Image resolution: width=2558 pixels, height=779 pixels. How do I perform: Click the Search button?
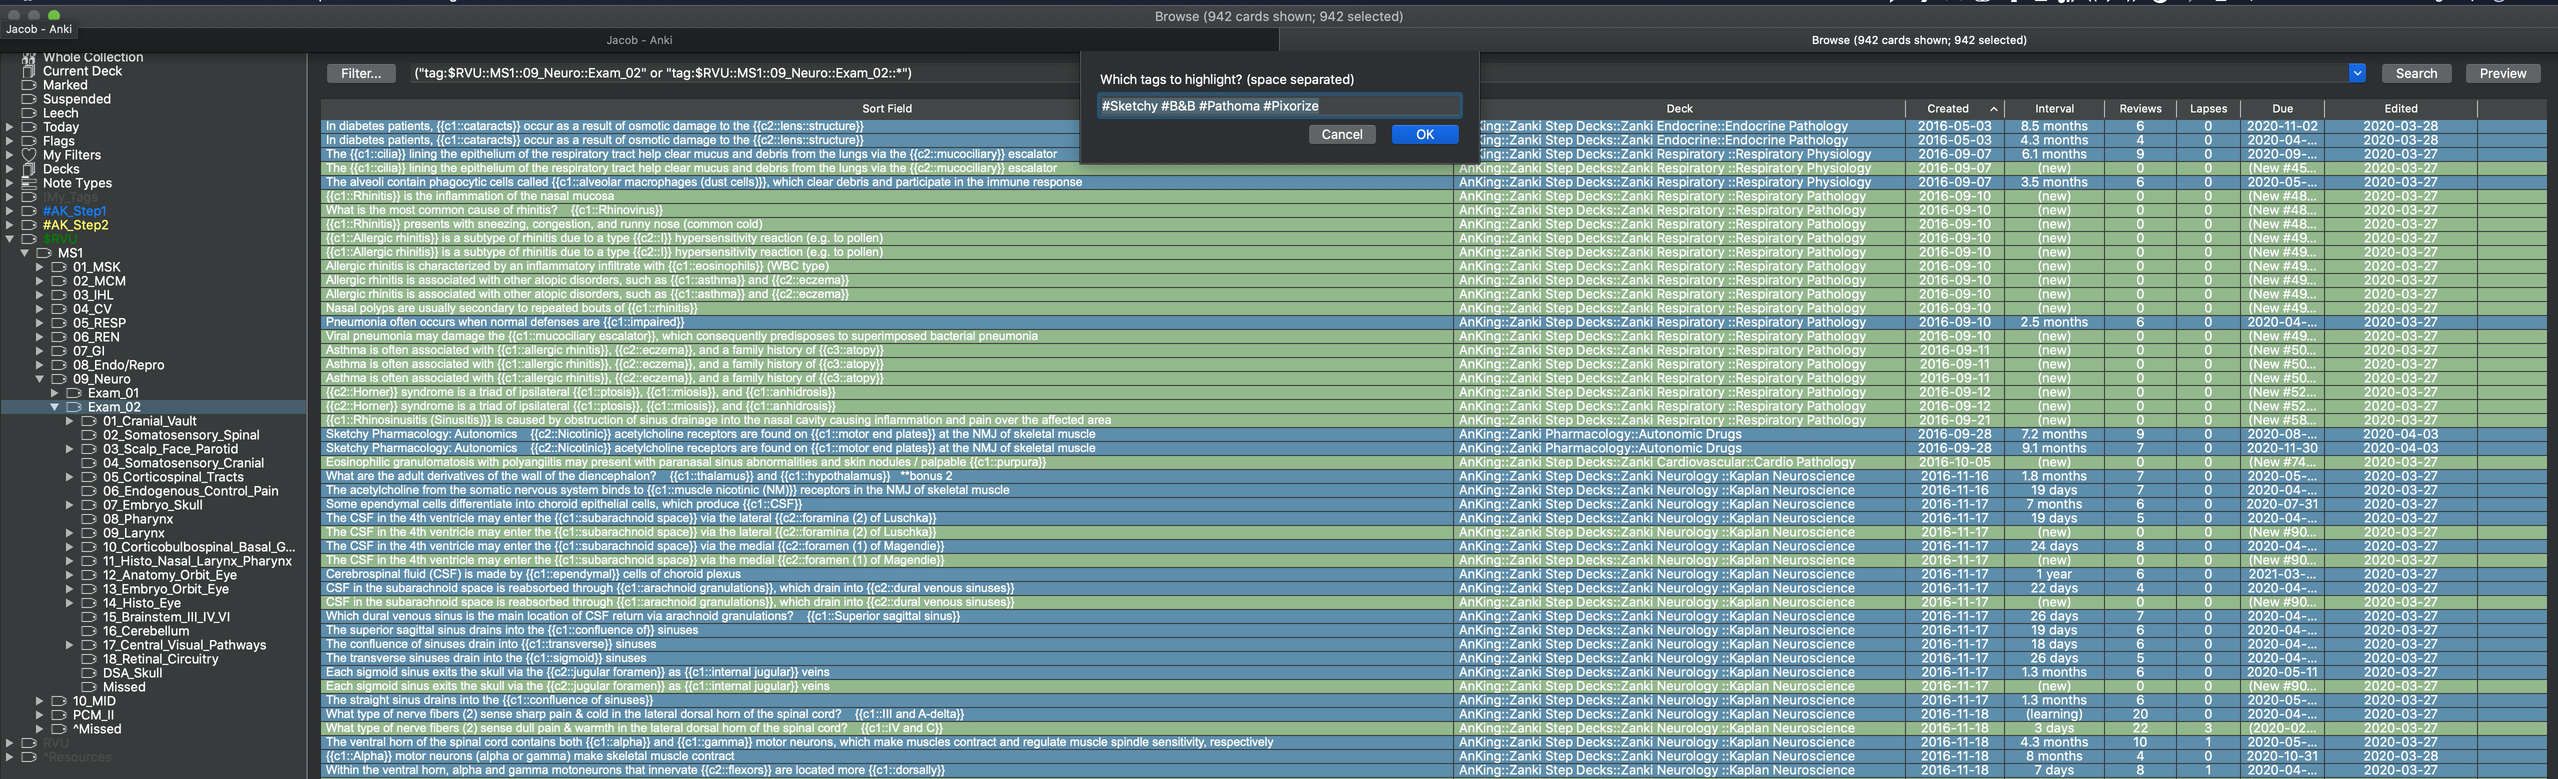click(2416, 73)
